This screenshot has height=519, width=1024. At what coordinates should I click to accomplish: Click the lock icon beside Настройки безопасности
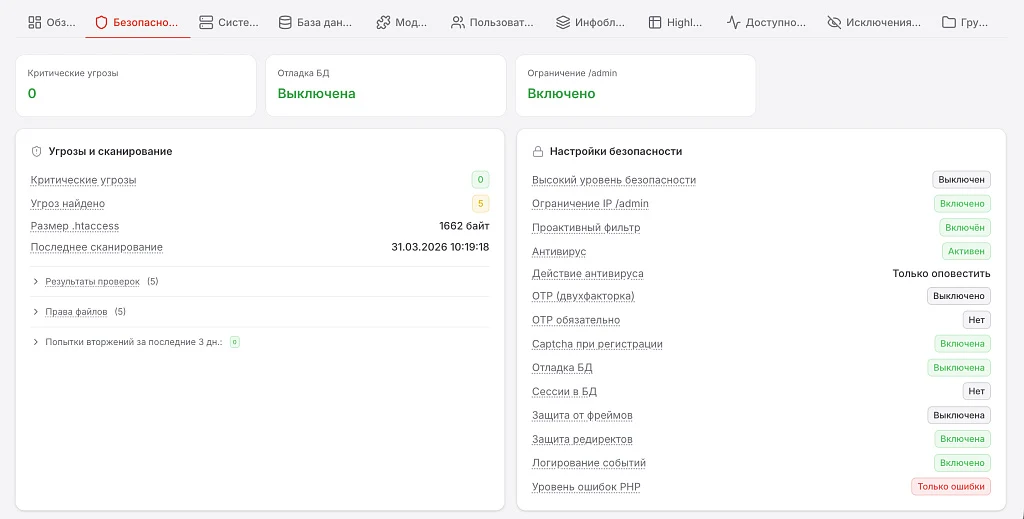pos(538,151)
